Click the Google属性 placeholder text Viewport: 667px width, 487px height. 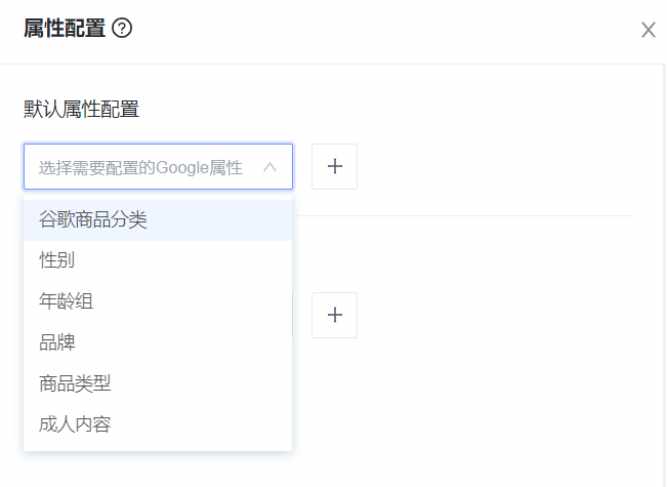coord(140,168)
